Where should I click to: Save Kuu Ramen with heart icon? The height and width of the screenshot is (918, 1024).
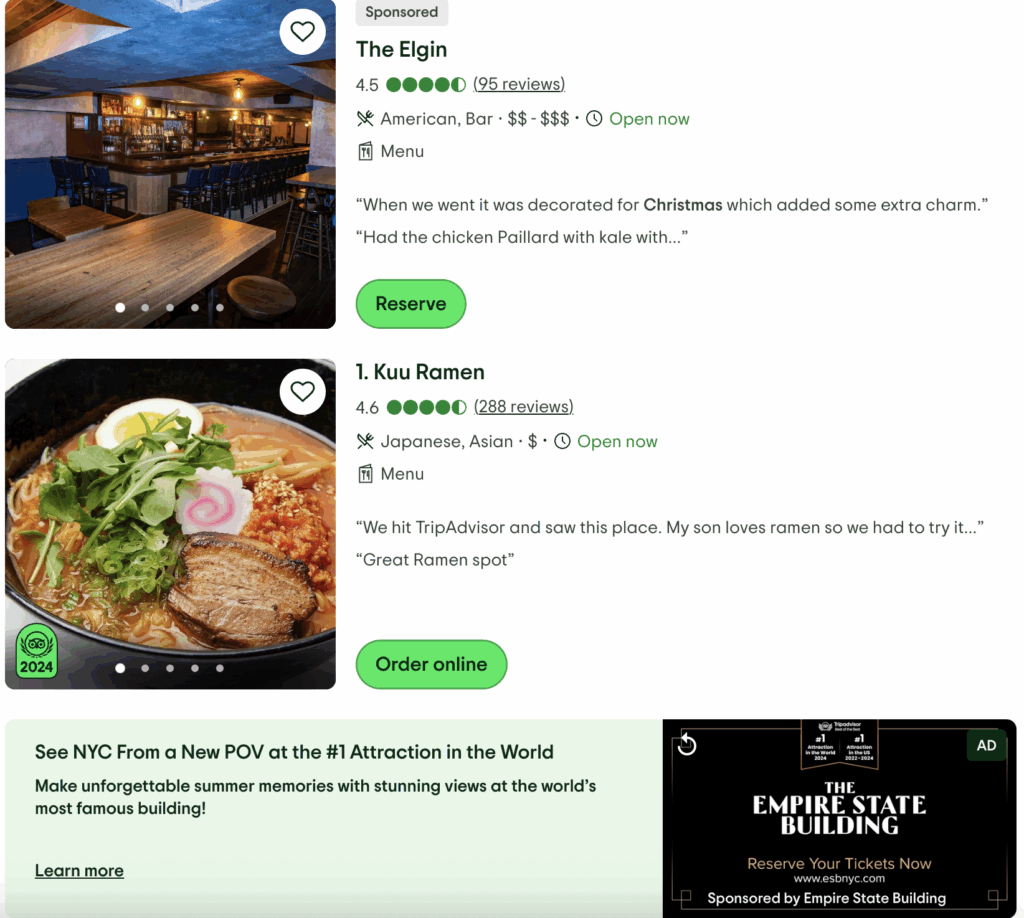pyautogui.click(x=302, y=391)
